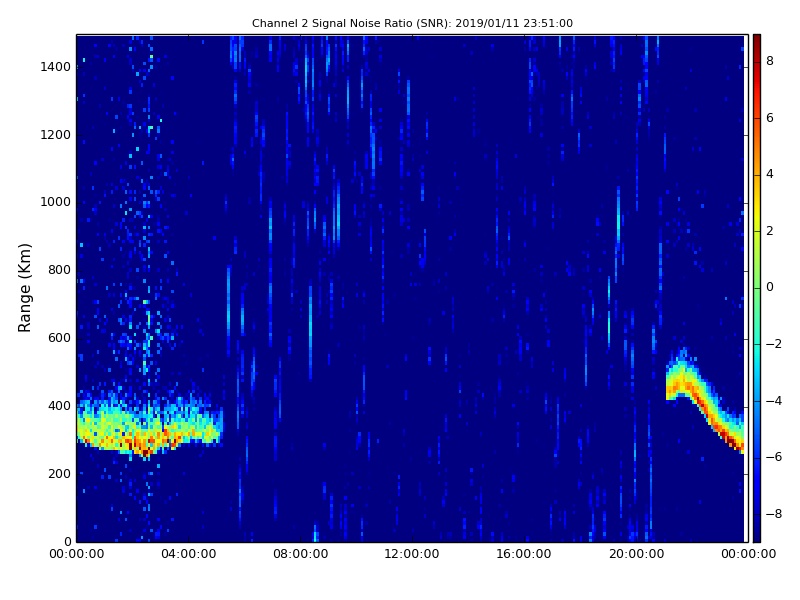This screenshot has height=600, width=800.
Task: Click the 12:00:00 time tick label
Action: pyautogui.click(x=412, y=554)
